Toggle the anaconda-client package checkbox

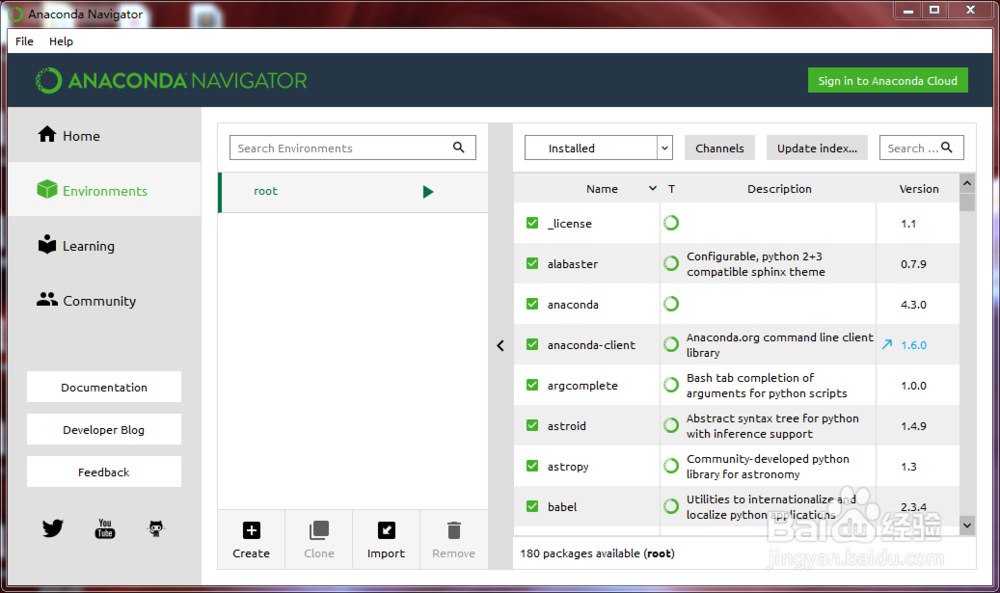[532, 344]
